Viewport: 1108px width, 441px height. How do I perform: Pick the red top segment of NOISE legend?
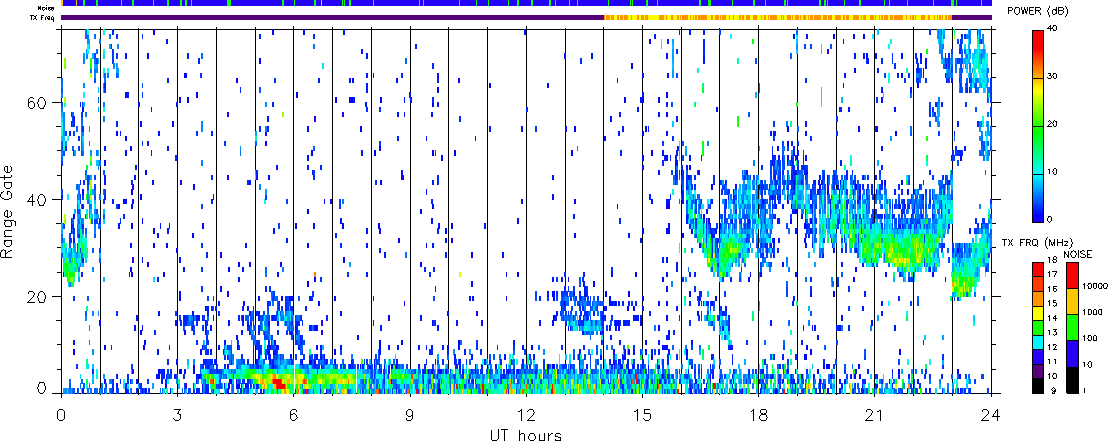point(1073,274)
